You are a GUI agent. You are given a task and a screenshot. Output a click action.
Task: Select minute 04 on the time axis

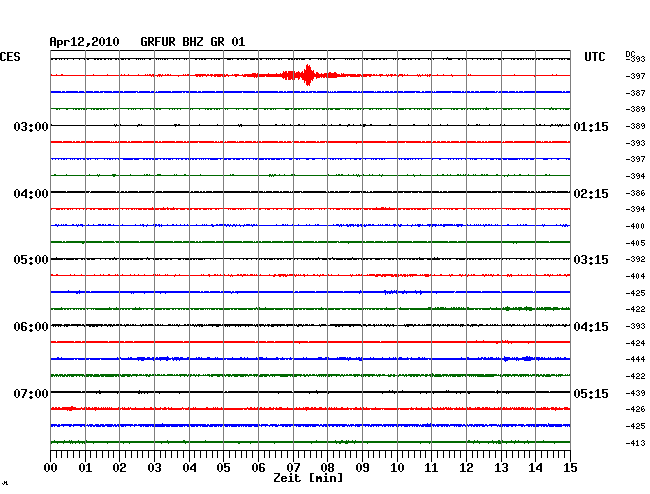point(189,467)
